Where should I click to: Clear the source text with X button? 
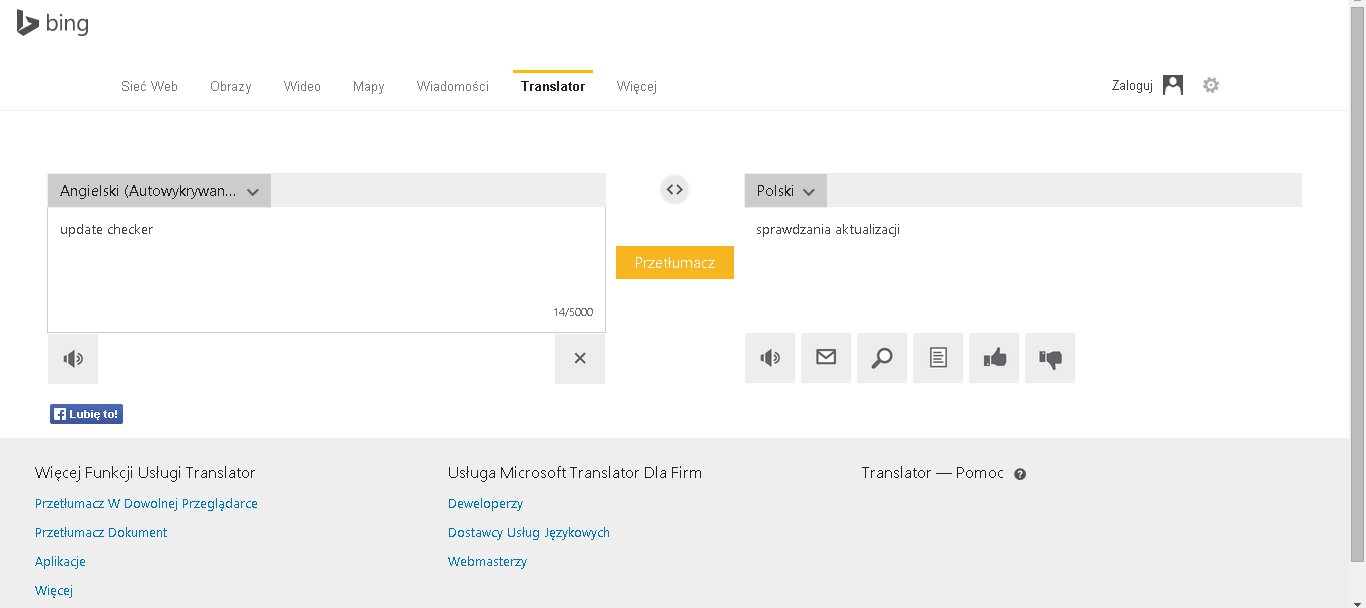(x=580, y=359)
